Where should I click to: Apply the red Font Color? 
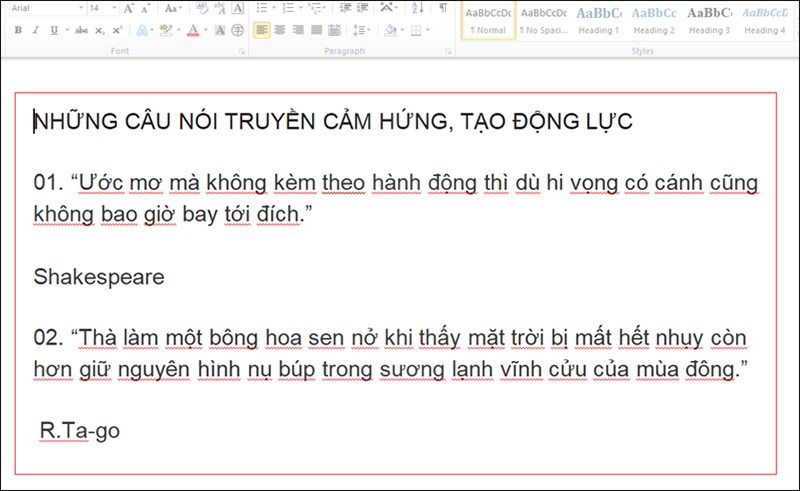coord(193,30)
